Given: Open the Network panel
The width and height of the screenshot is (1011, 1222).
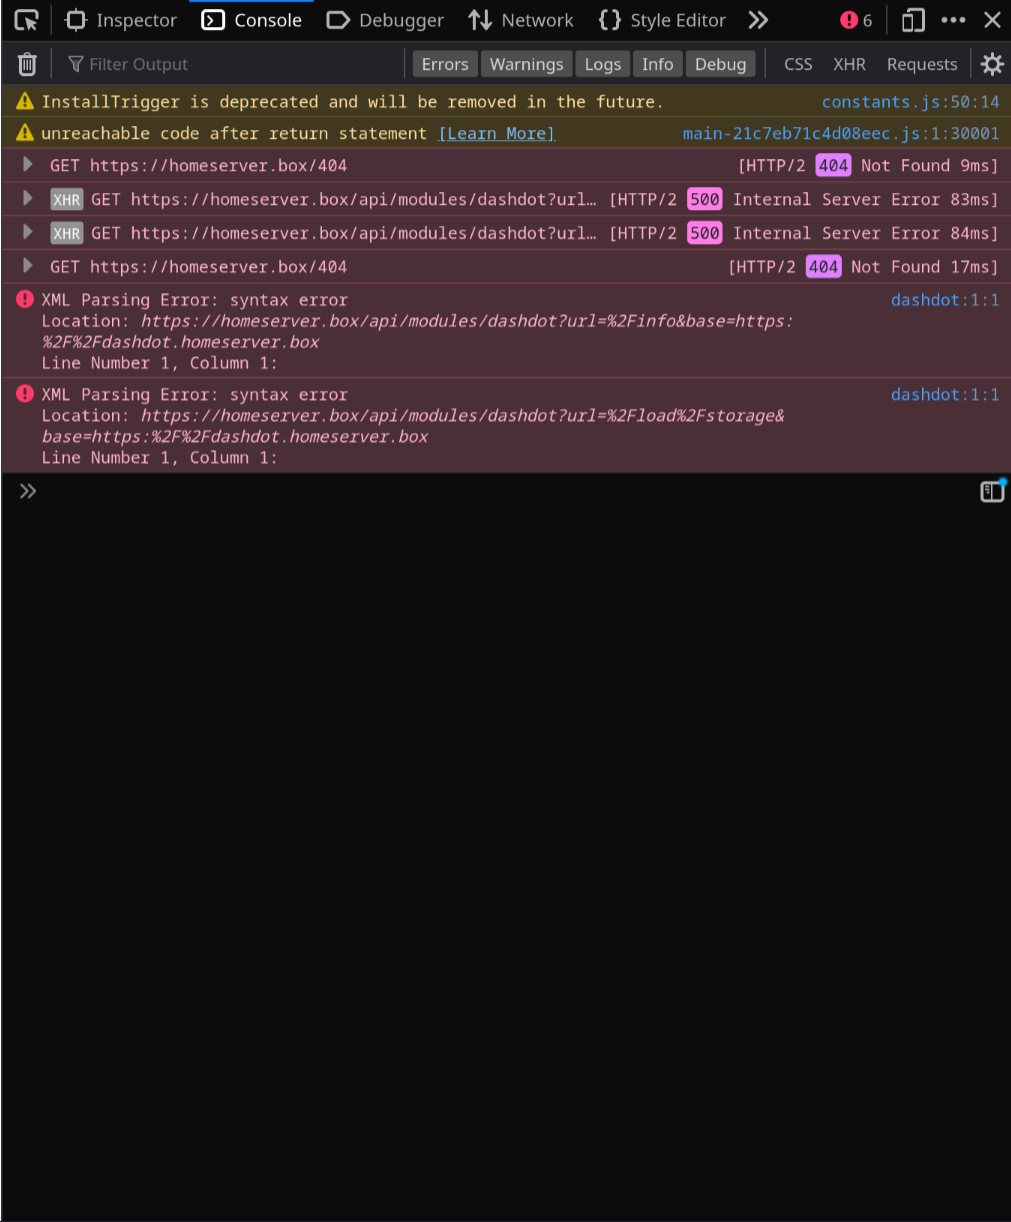Looking at the screenshot, I should point(520,19).
